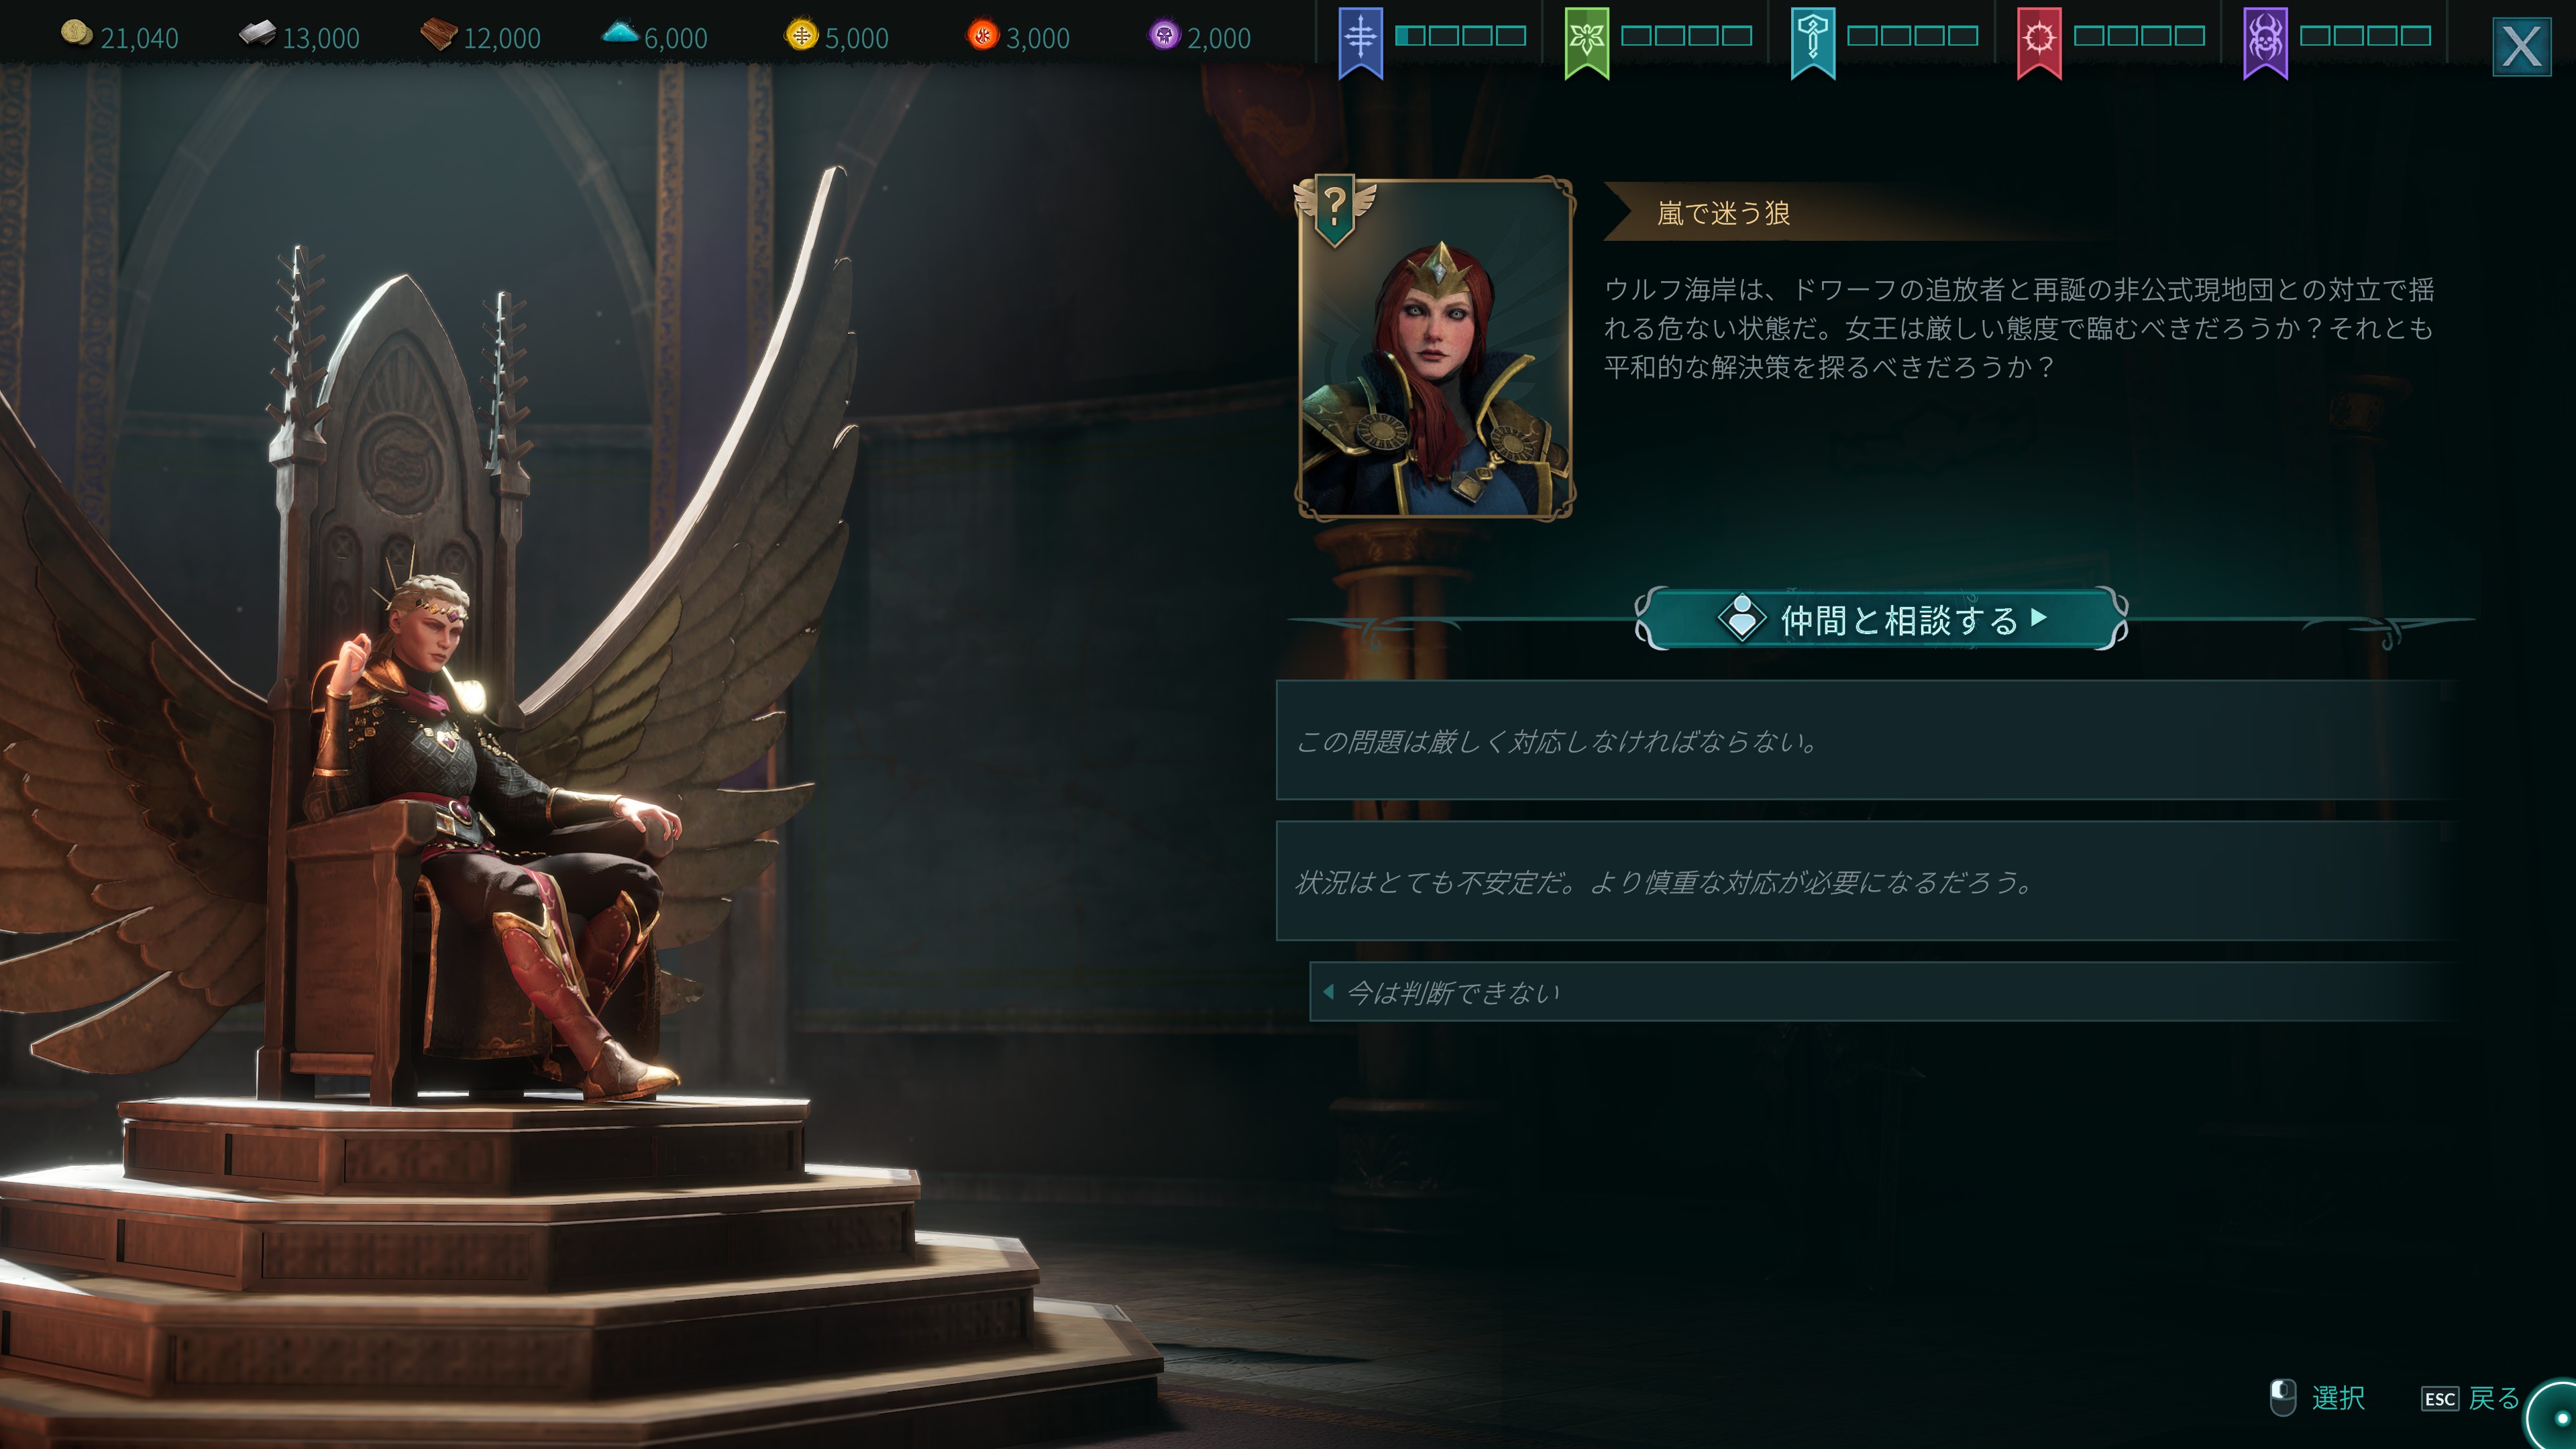Select 今は判断できない to postpone decision
The width and height of the screenshot is (2576, 1449).
click(x=1882, y=992)
